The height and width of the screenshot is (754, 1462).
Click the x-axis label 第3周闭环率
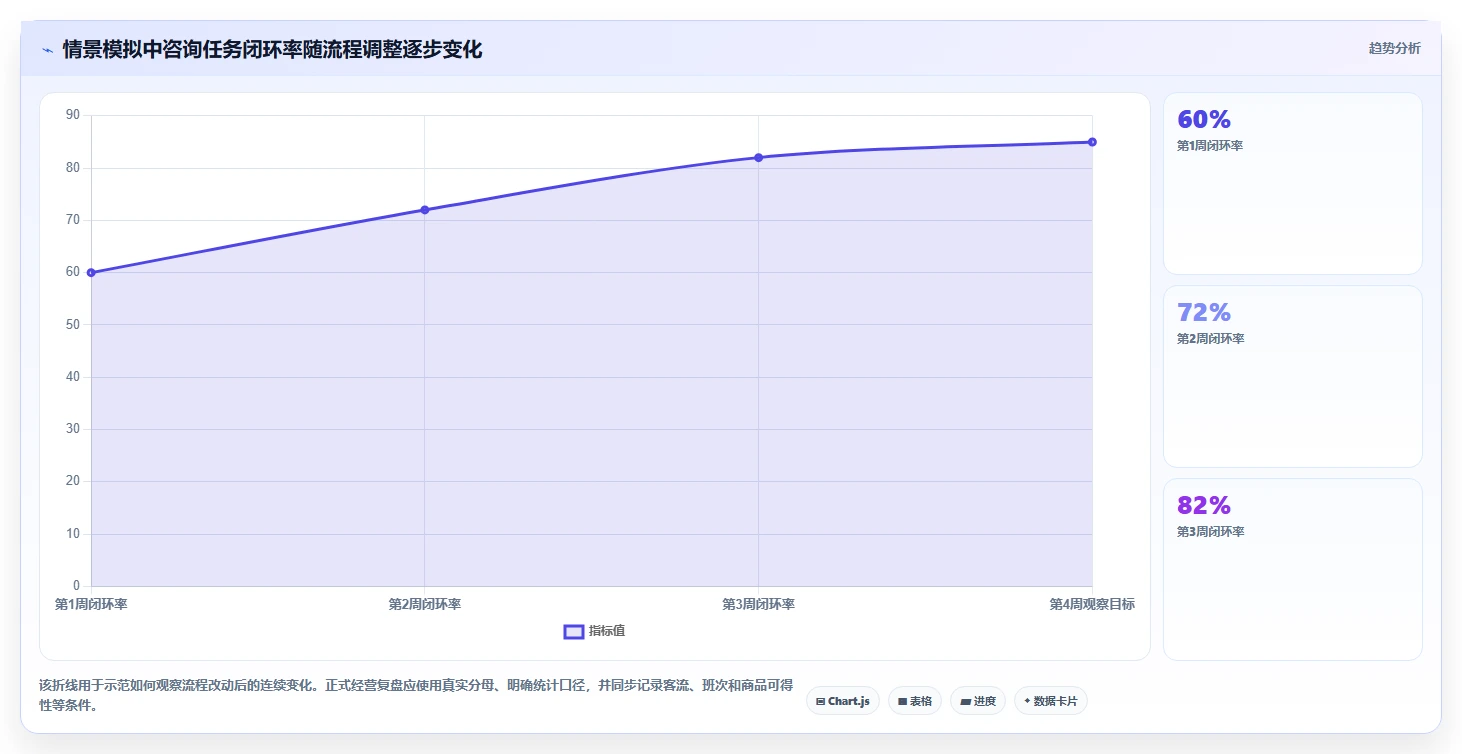tap(758, 605)
